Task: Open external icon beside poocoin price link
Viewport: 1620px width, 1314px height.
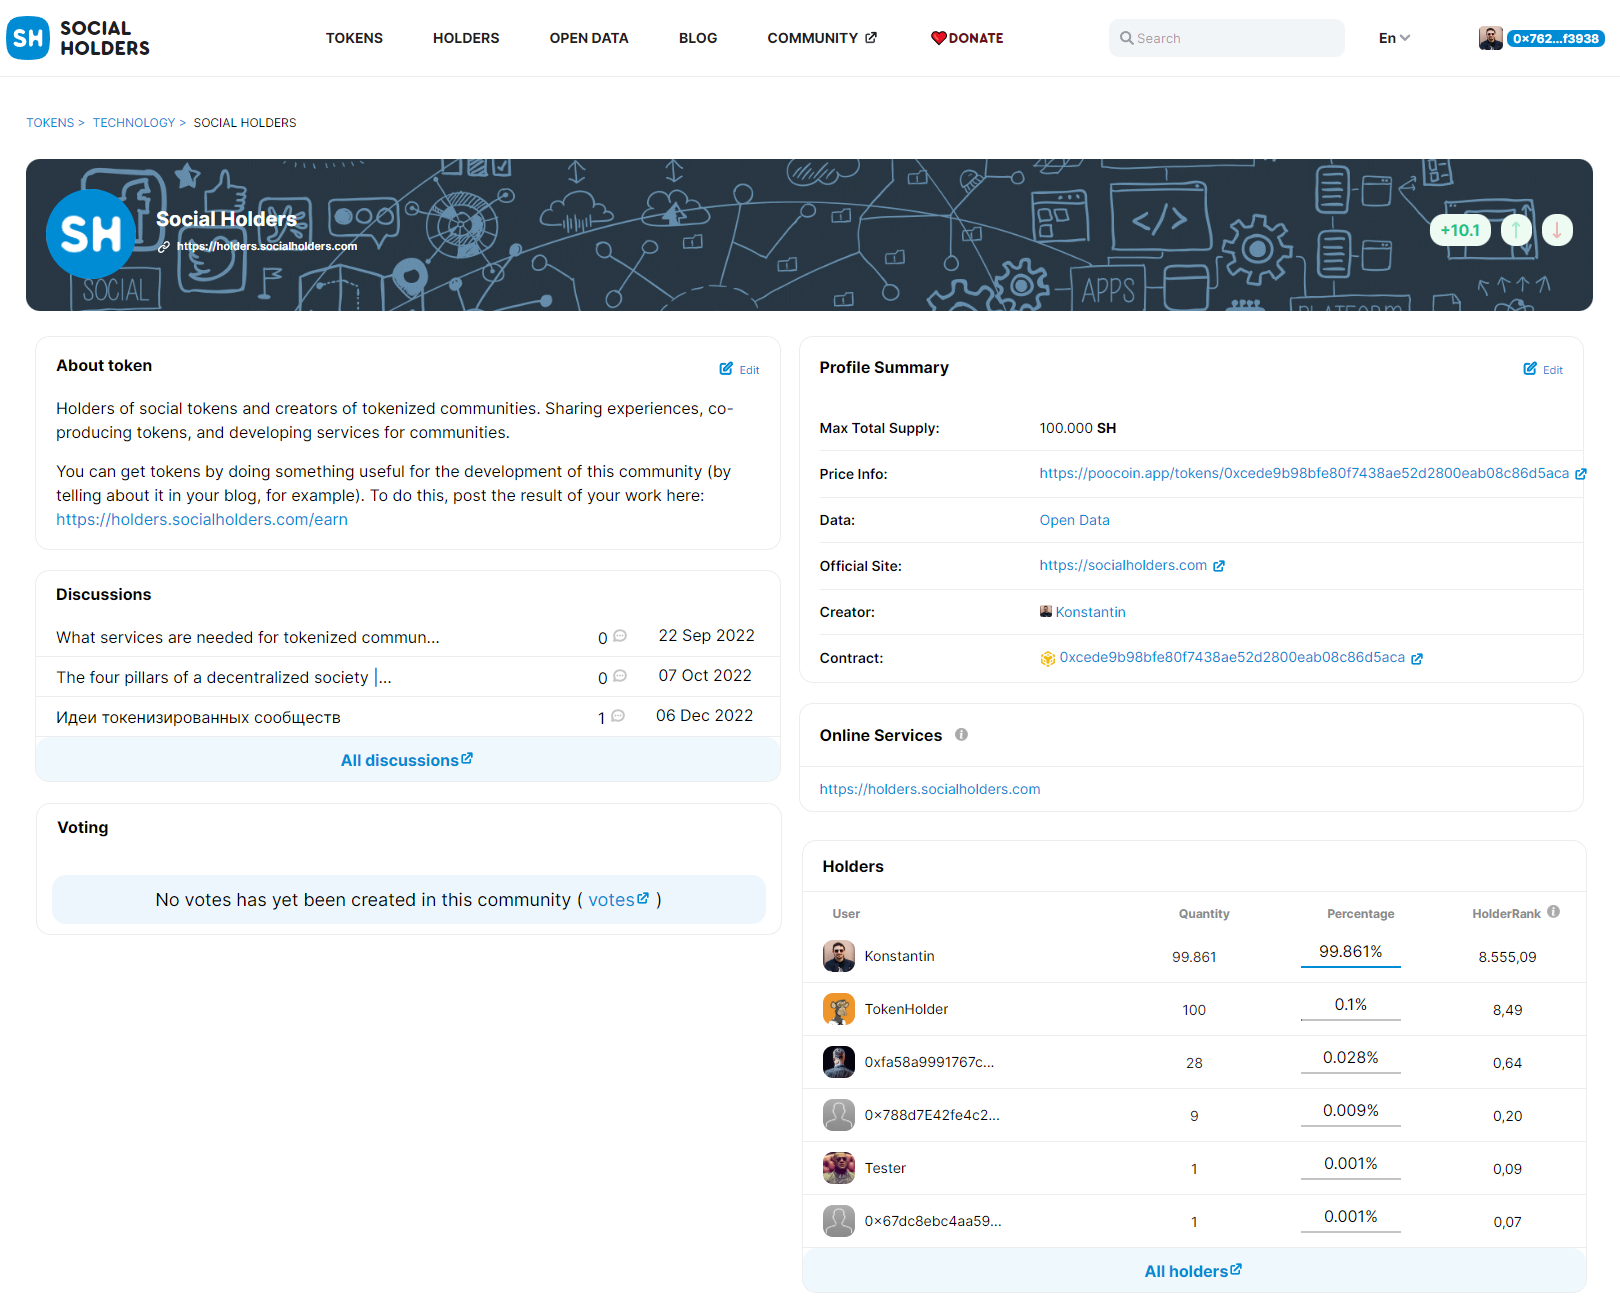Action: [1581, 474]
